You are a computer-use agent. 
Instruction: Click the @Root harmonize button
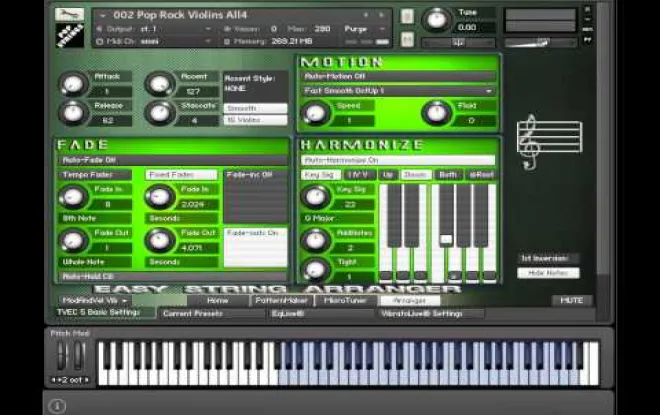point(481,175)
